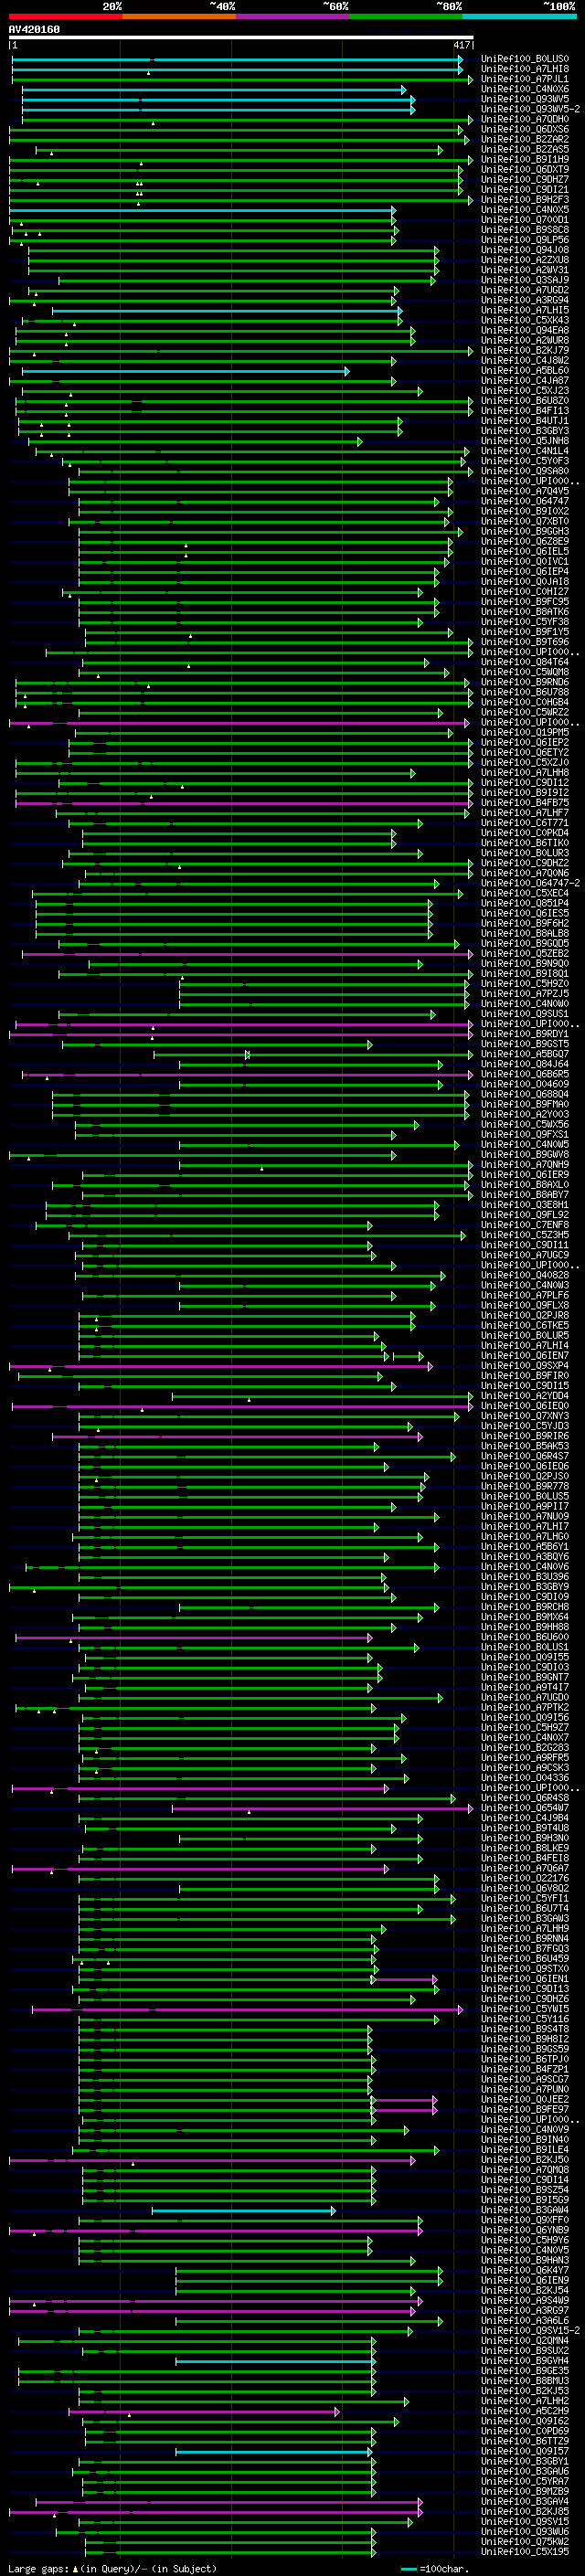Select the AV420160 query sequence label

[x=34, y=30]
